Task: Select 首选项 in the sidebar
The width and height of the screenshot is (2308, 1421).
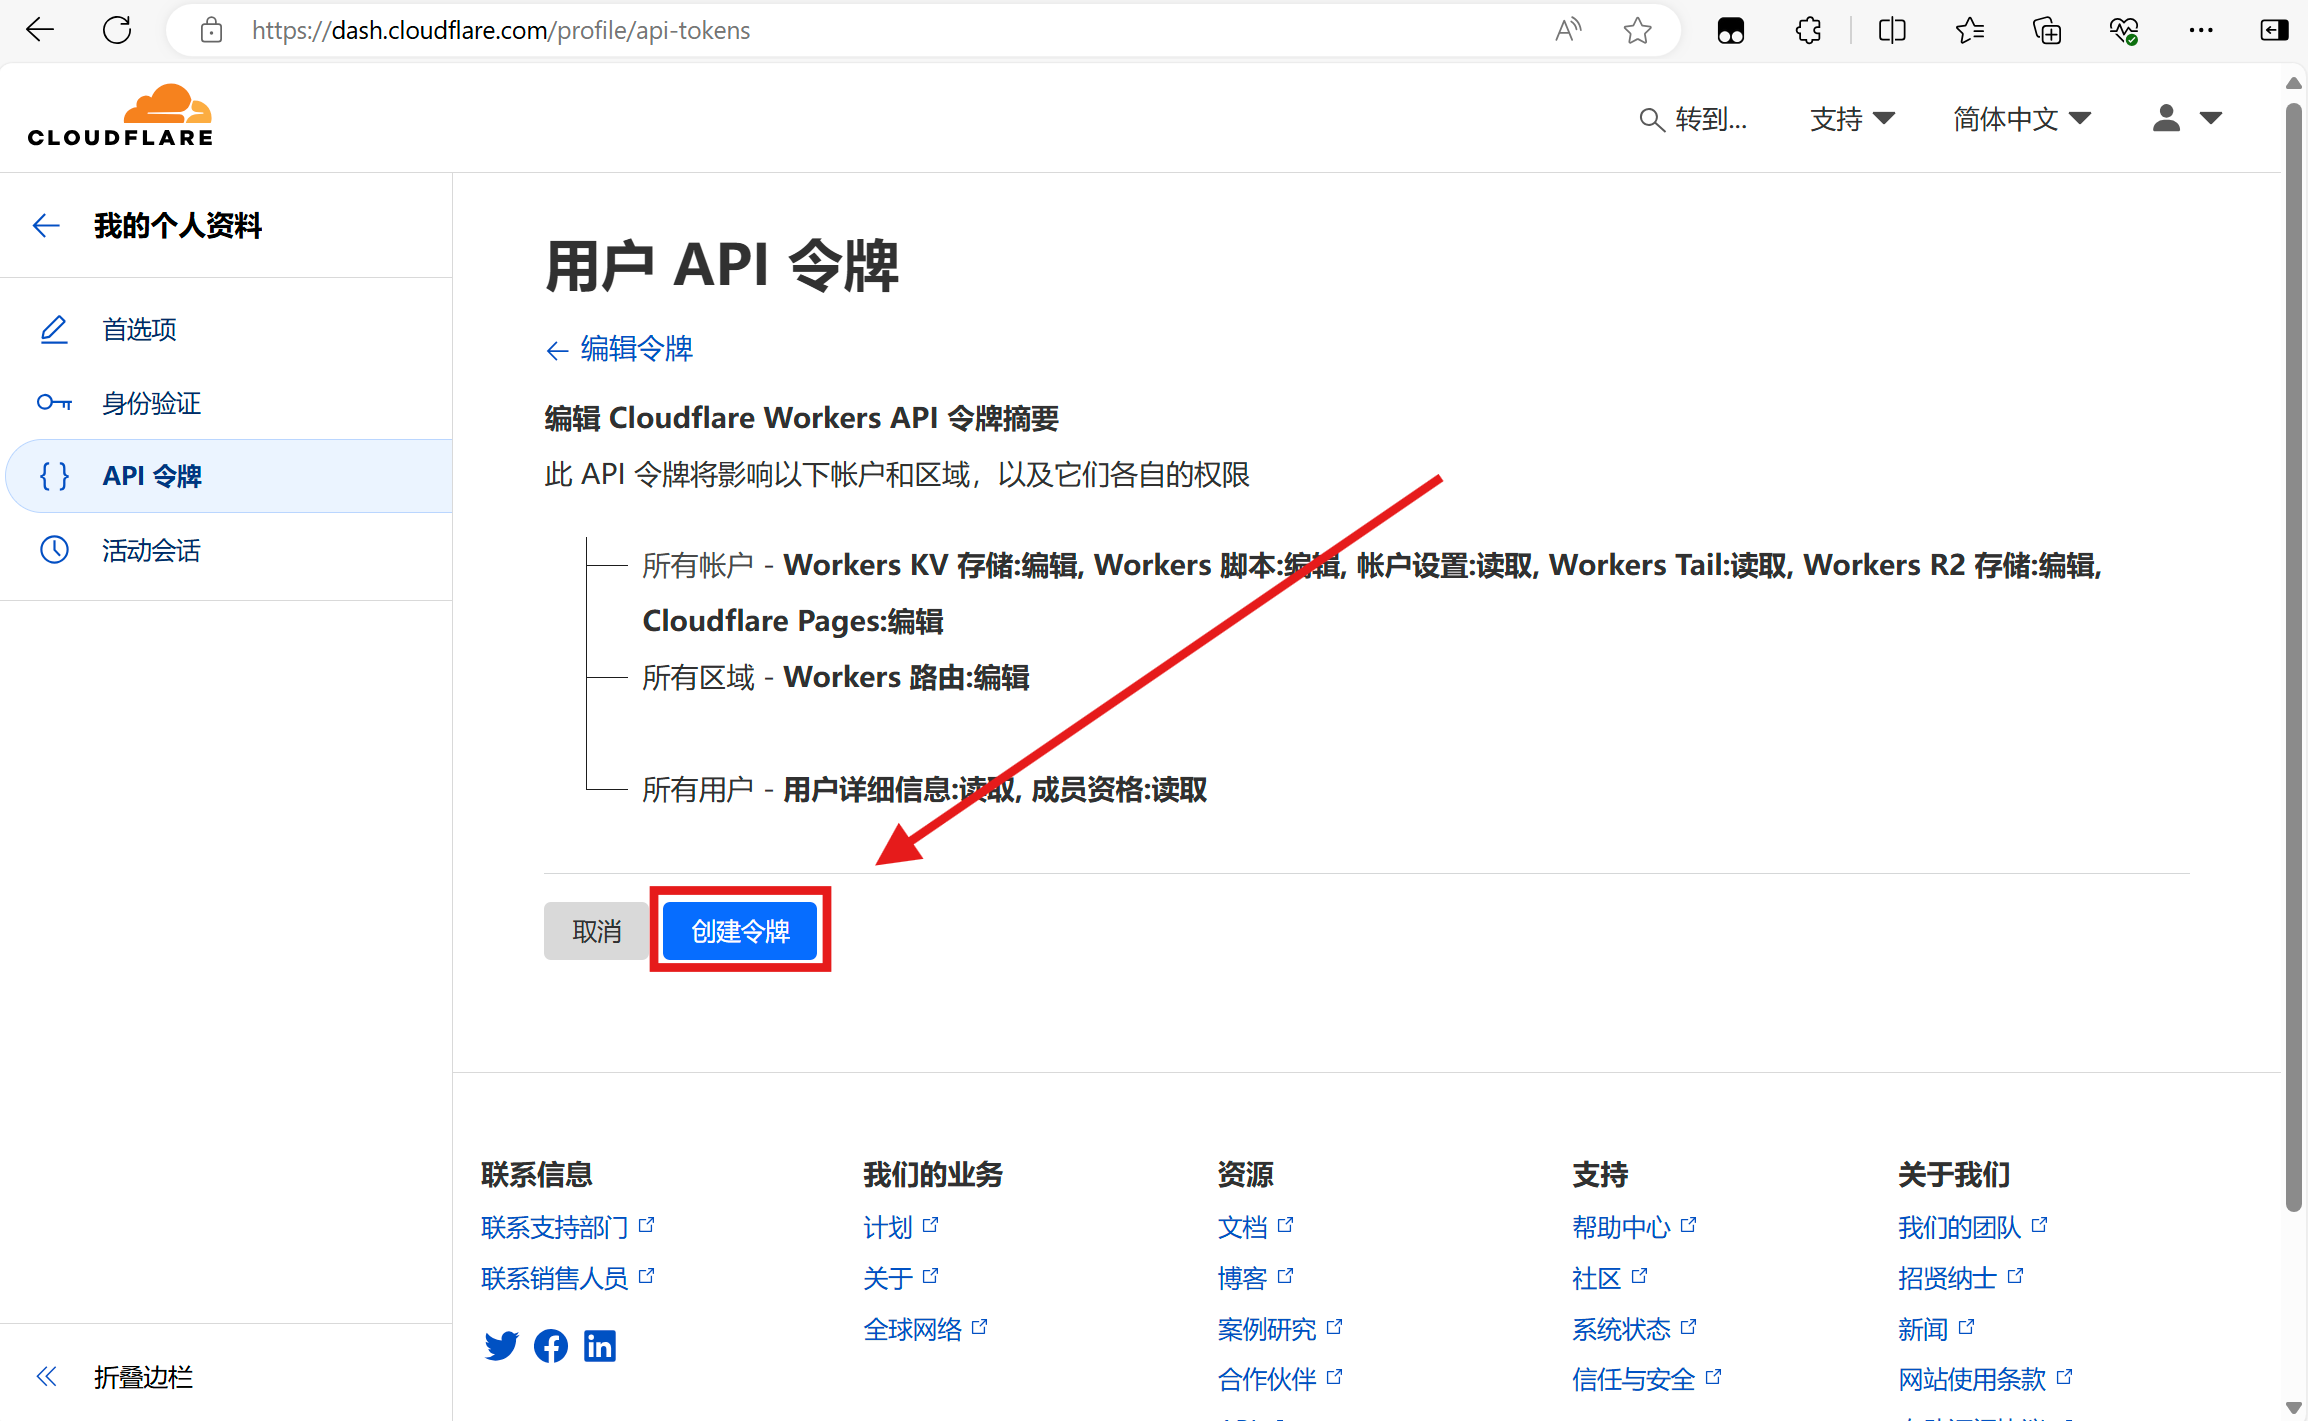Action: [139, 329]
